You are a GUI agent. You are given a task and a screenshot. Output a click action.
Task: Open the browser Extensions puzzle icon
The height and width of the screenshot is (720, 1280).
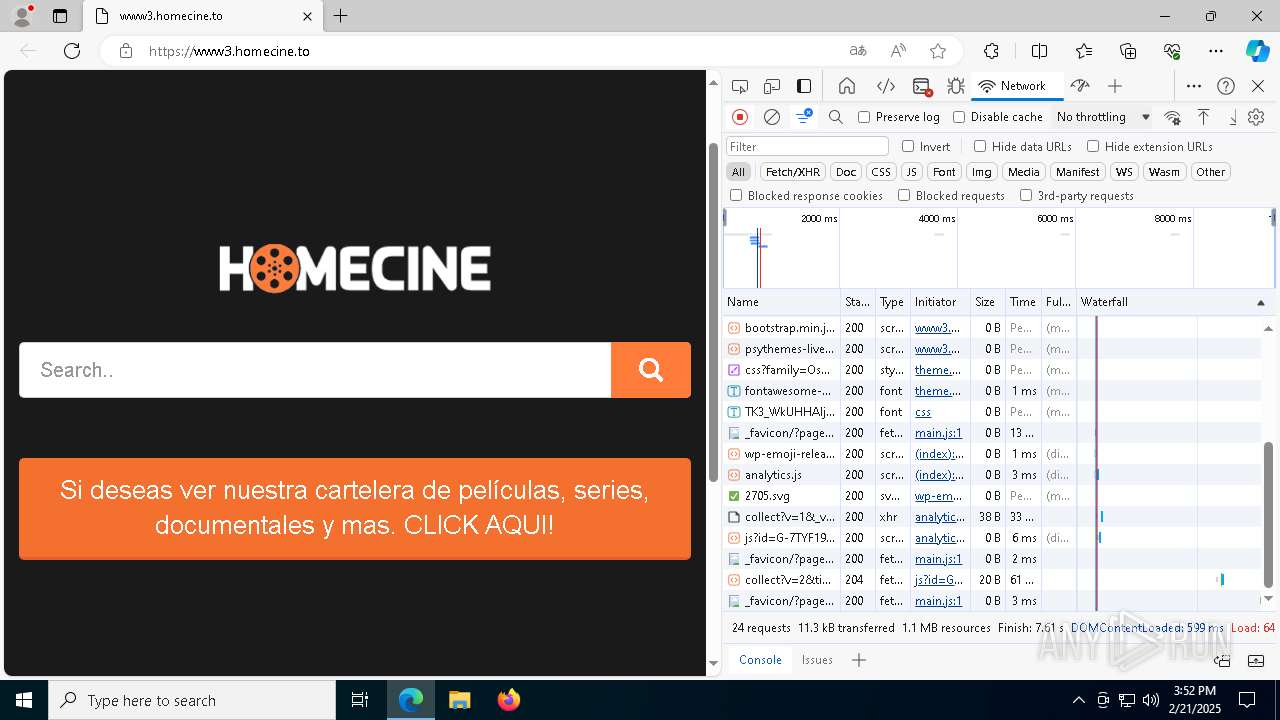991,51
